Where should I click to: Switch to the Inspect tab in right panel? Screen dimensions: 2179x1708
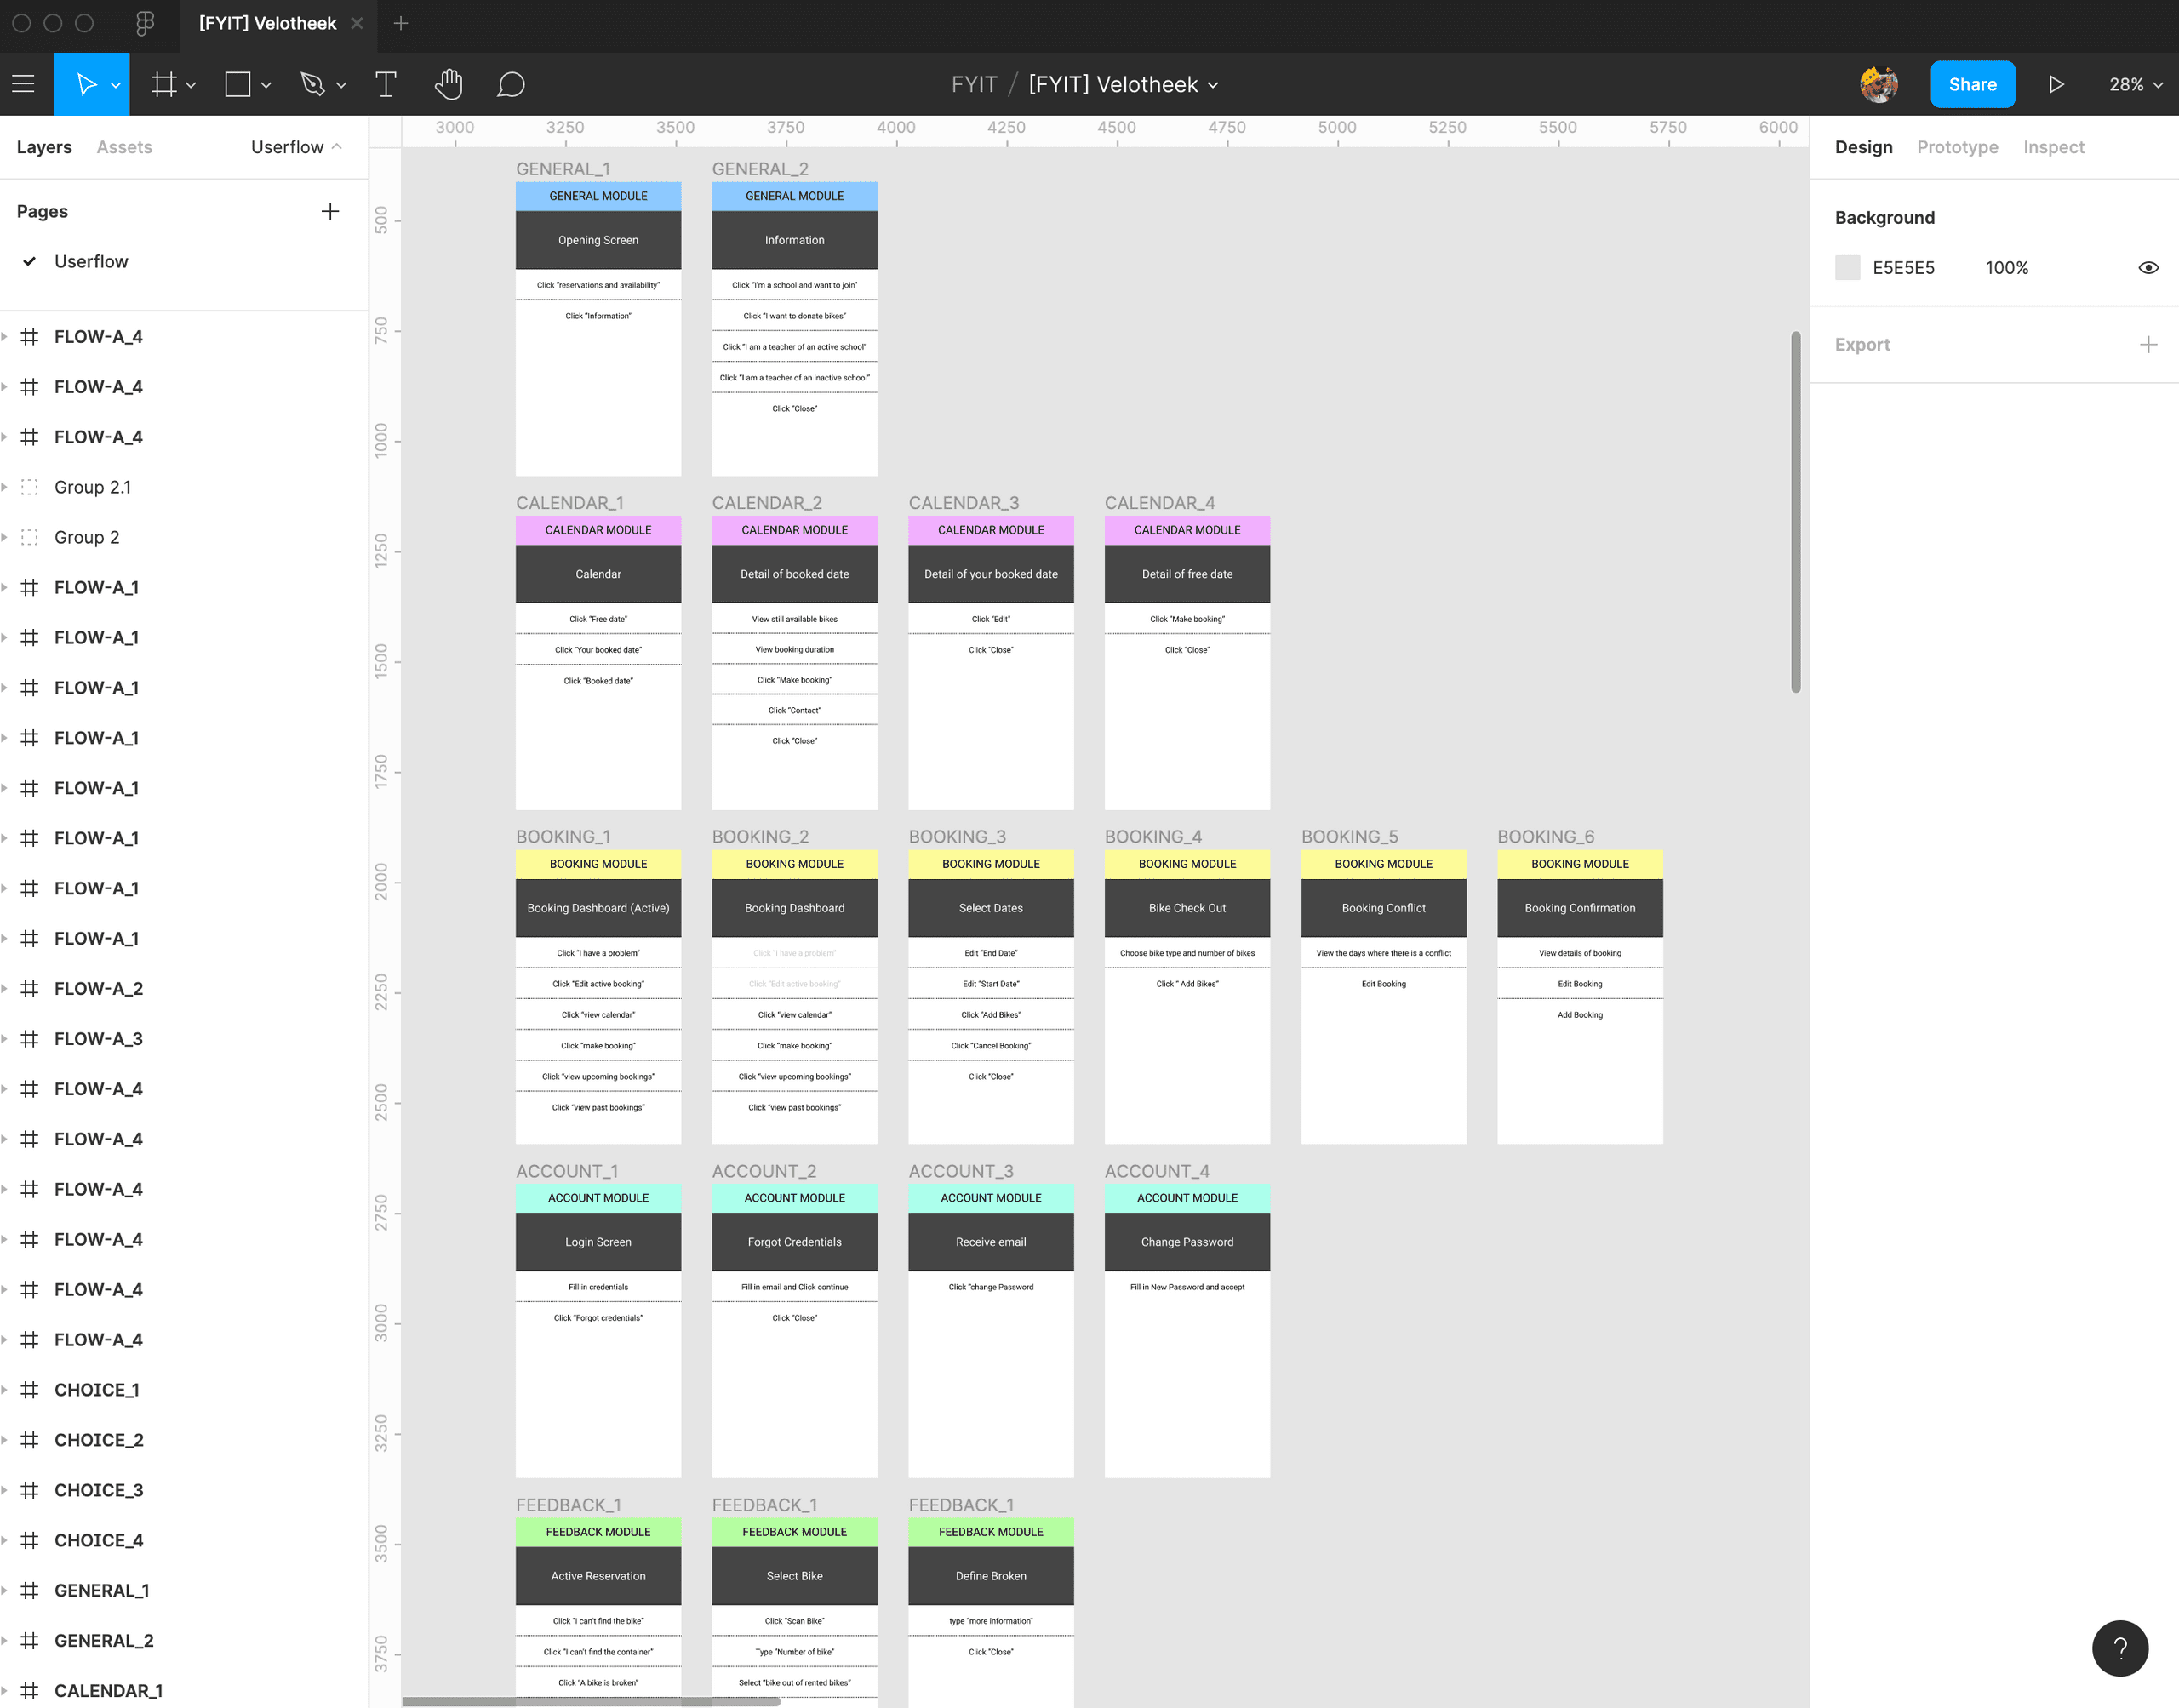coord(2050,146)
